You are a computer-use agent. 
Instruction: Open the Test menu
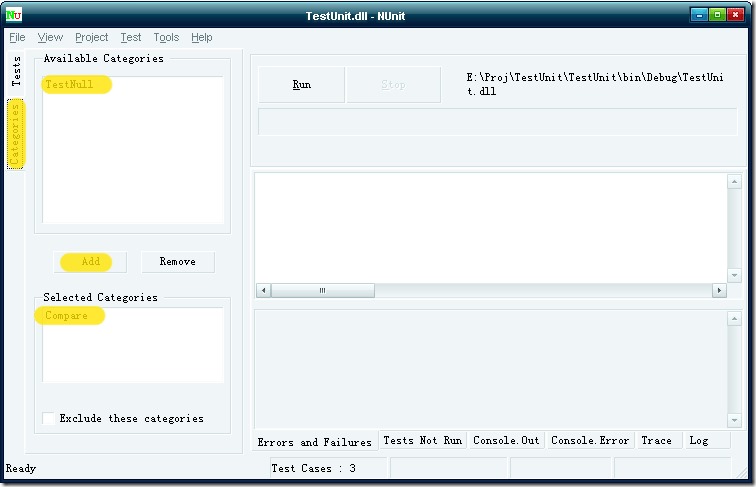coord(131,37)
